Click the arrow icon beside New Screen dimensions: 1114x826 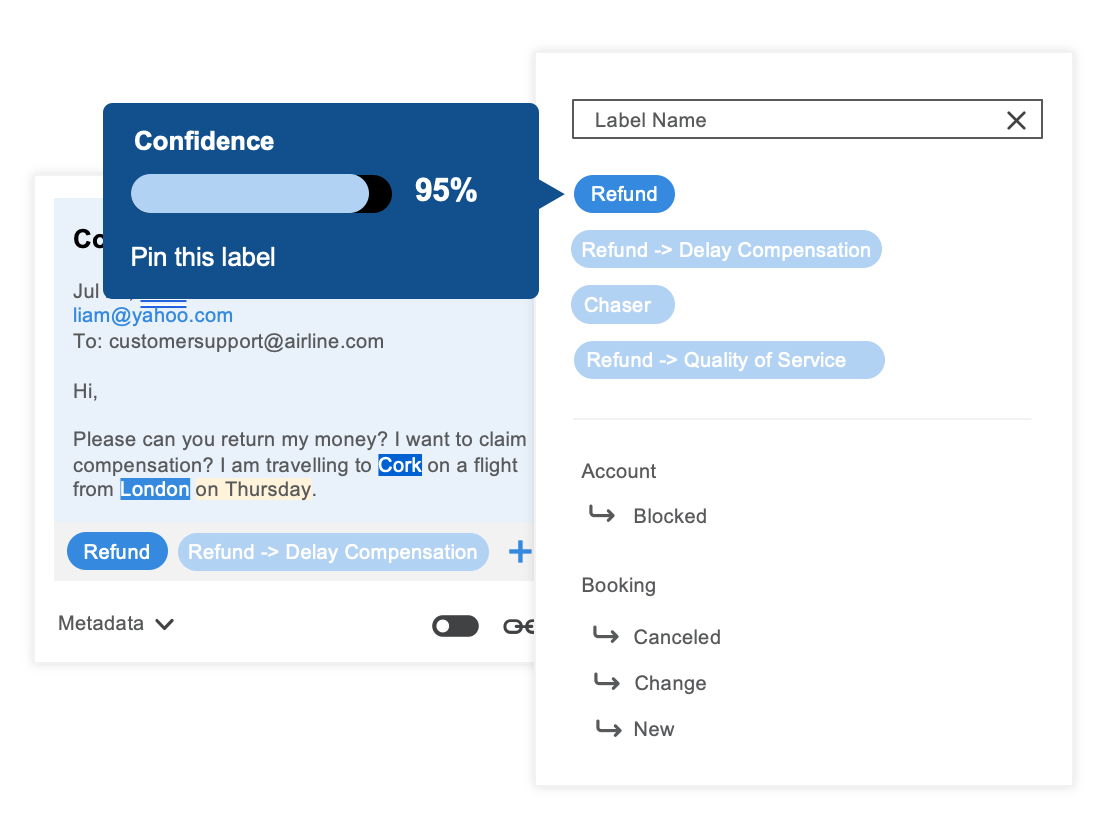click(x=607, y=728)
